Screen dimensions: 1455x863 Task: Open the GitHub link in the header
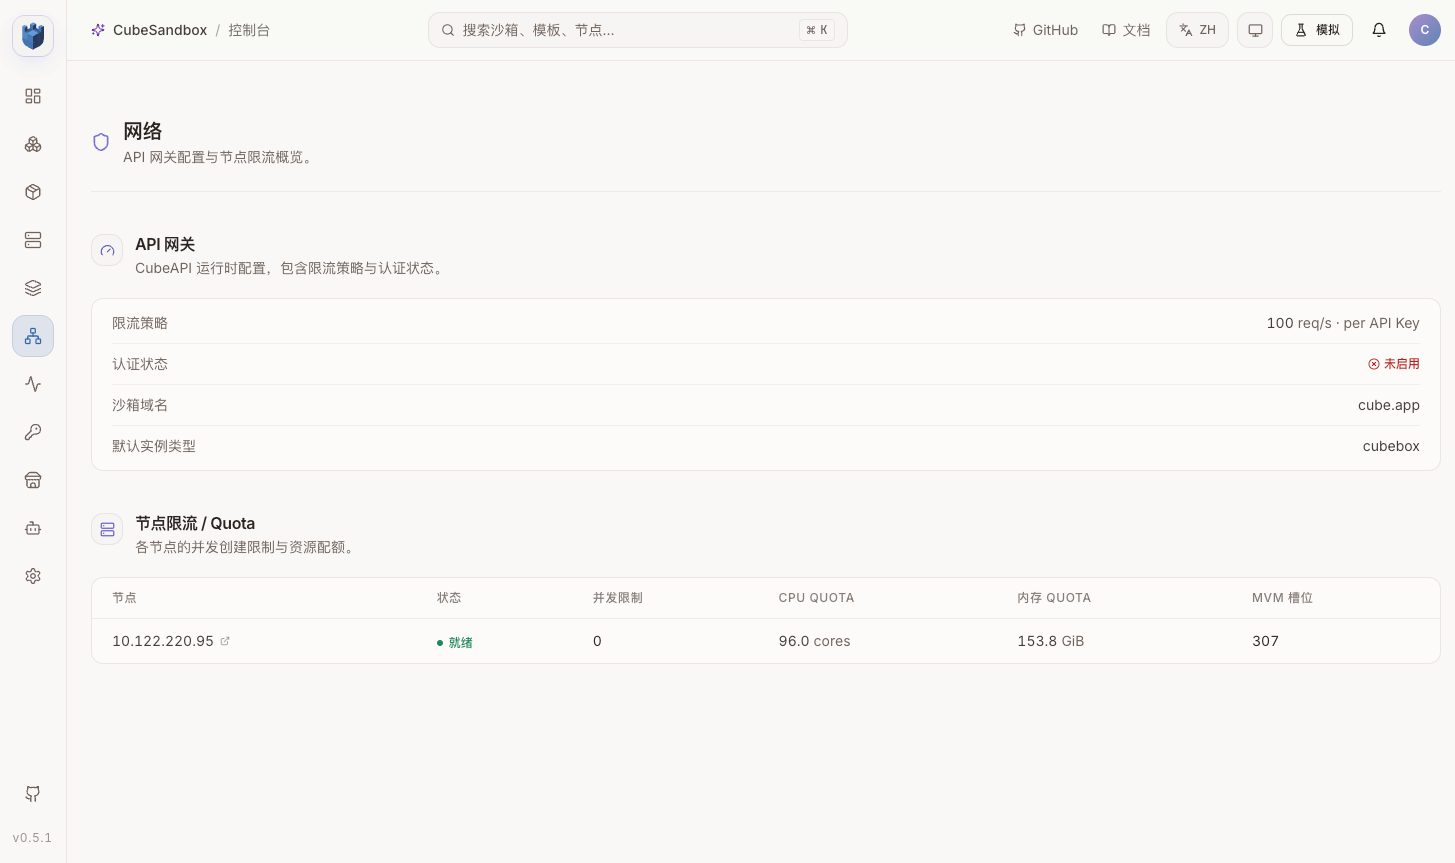pyautogui.click(x=1045, y=30)
